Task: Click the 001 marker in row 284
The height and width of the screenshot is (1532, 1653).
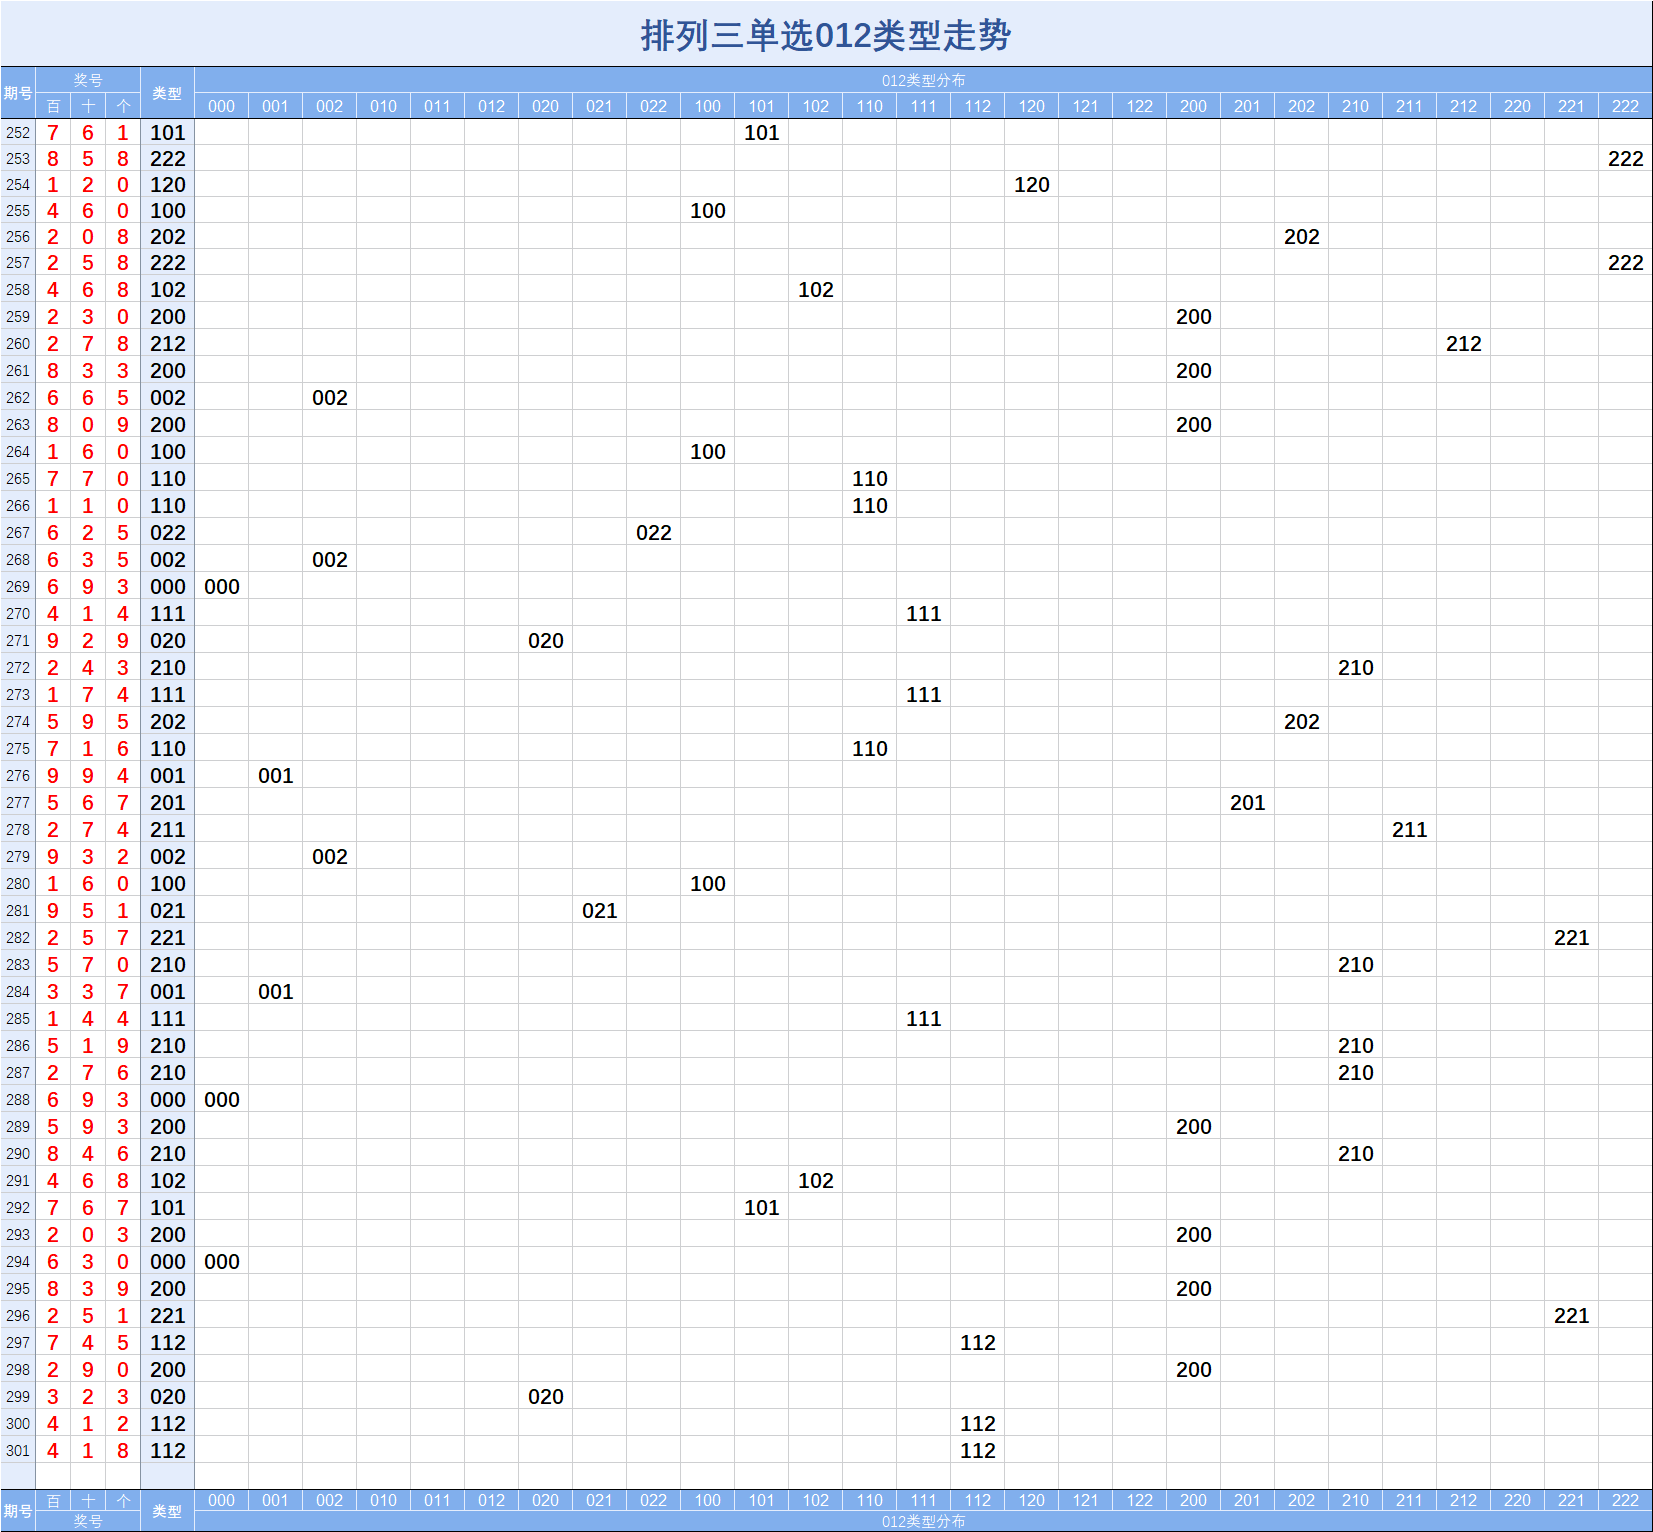Action: click(276, 992)
